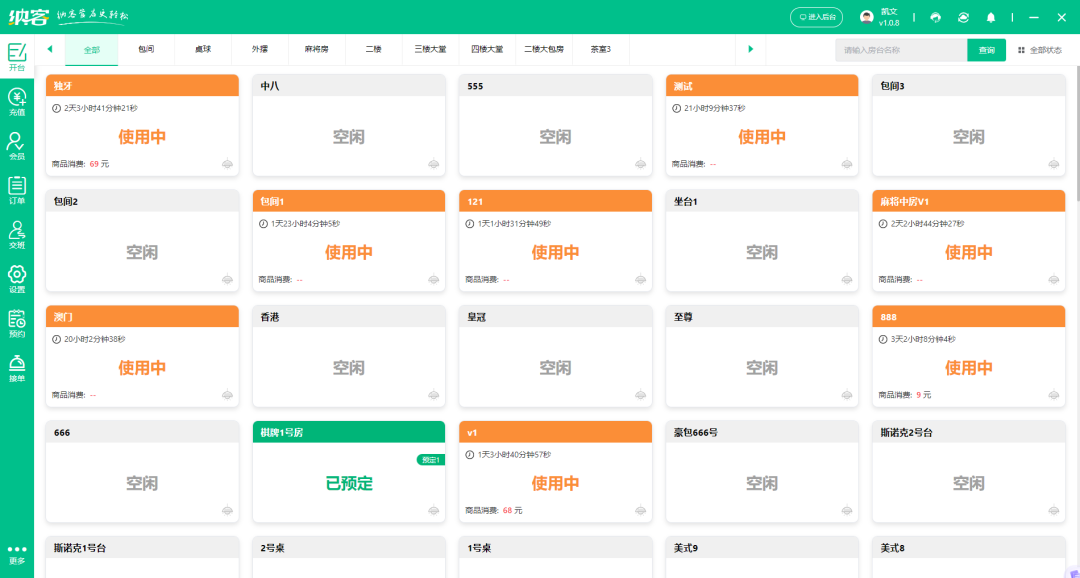Open the 设置 settings sidebar icon
This screenshot has width=1080, height=578.
[17, 279]
